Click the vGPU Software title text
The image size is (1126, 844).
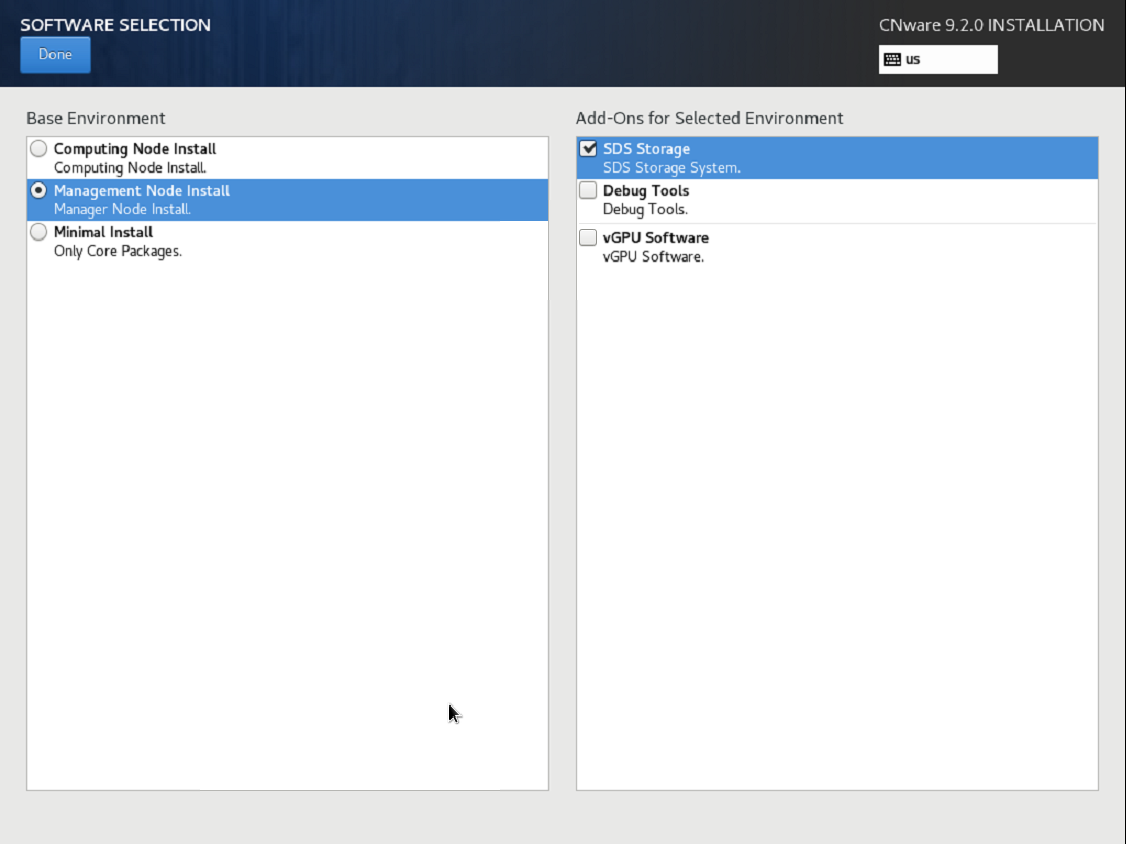tap(656, 238)
